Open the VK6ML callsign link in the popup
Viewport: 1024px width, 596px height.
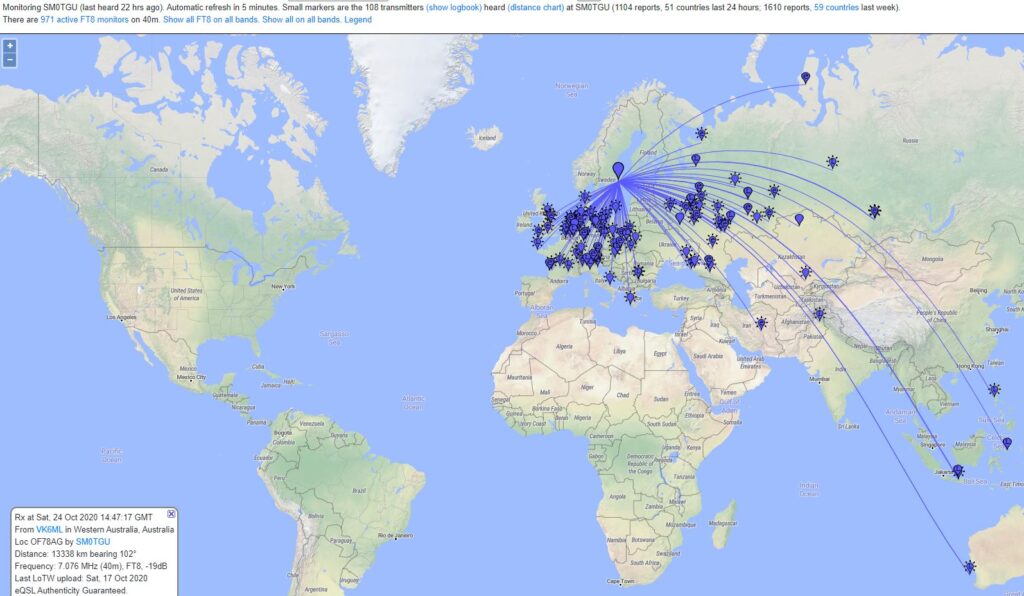coord(49,529)
